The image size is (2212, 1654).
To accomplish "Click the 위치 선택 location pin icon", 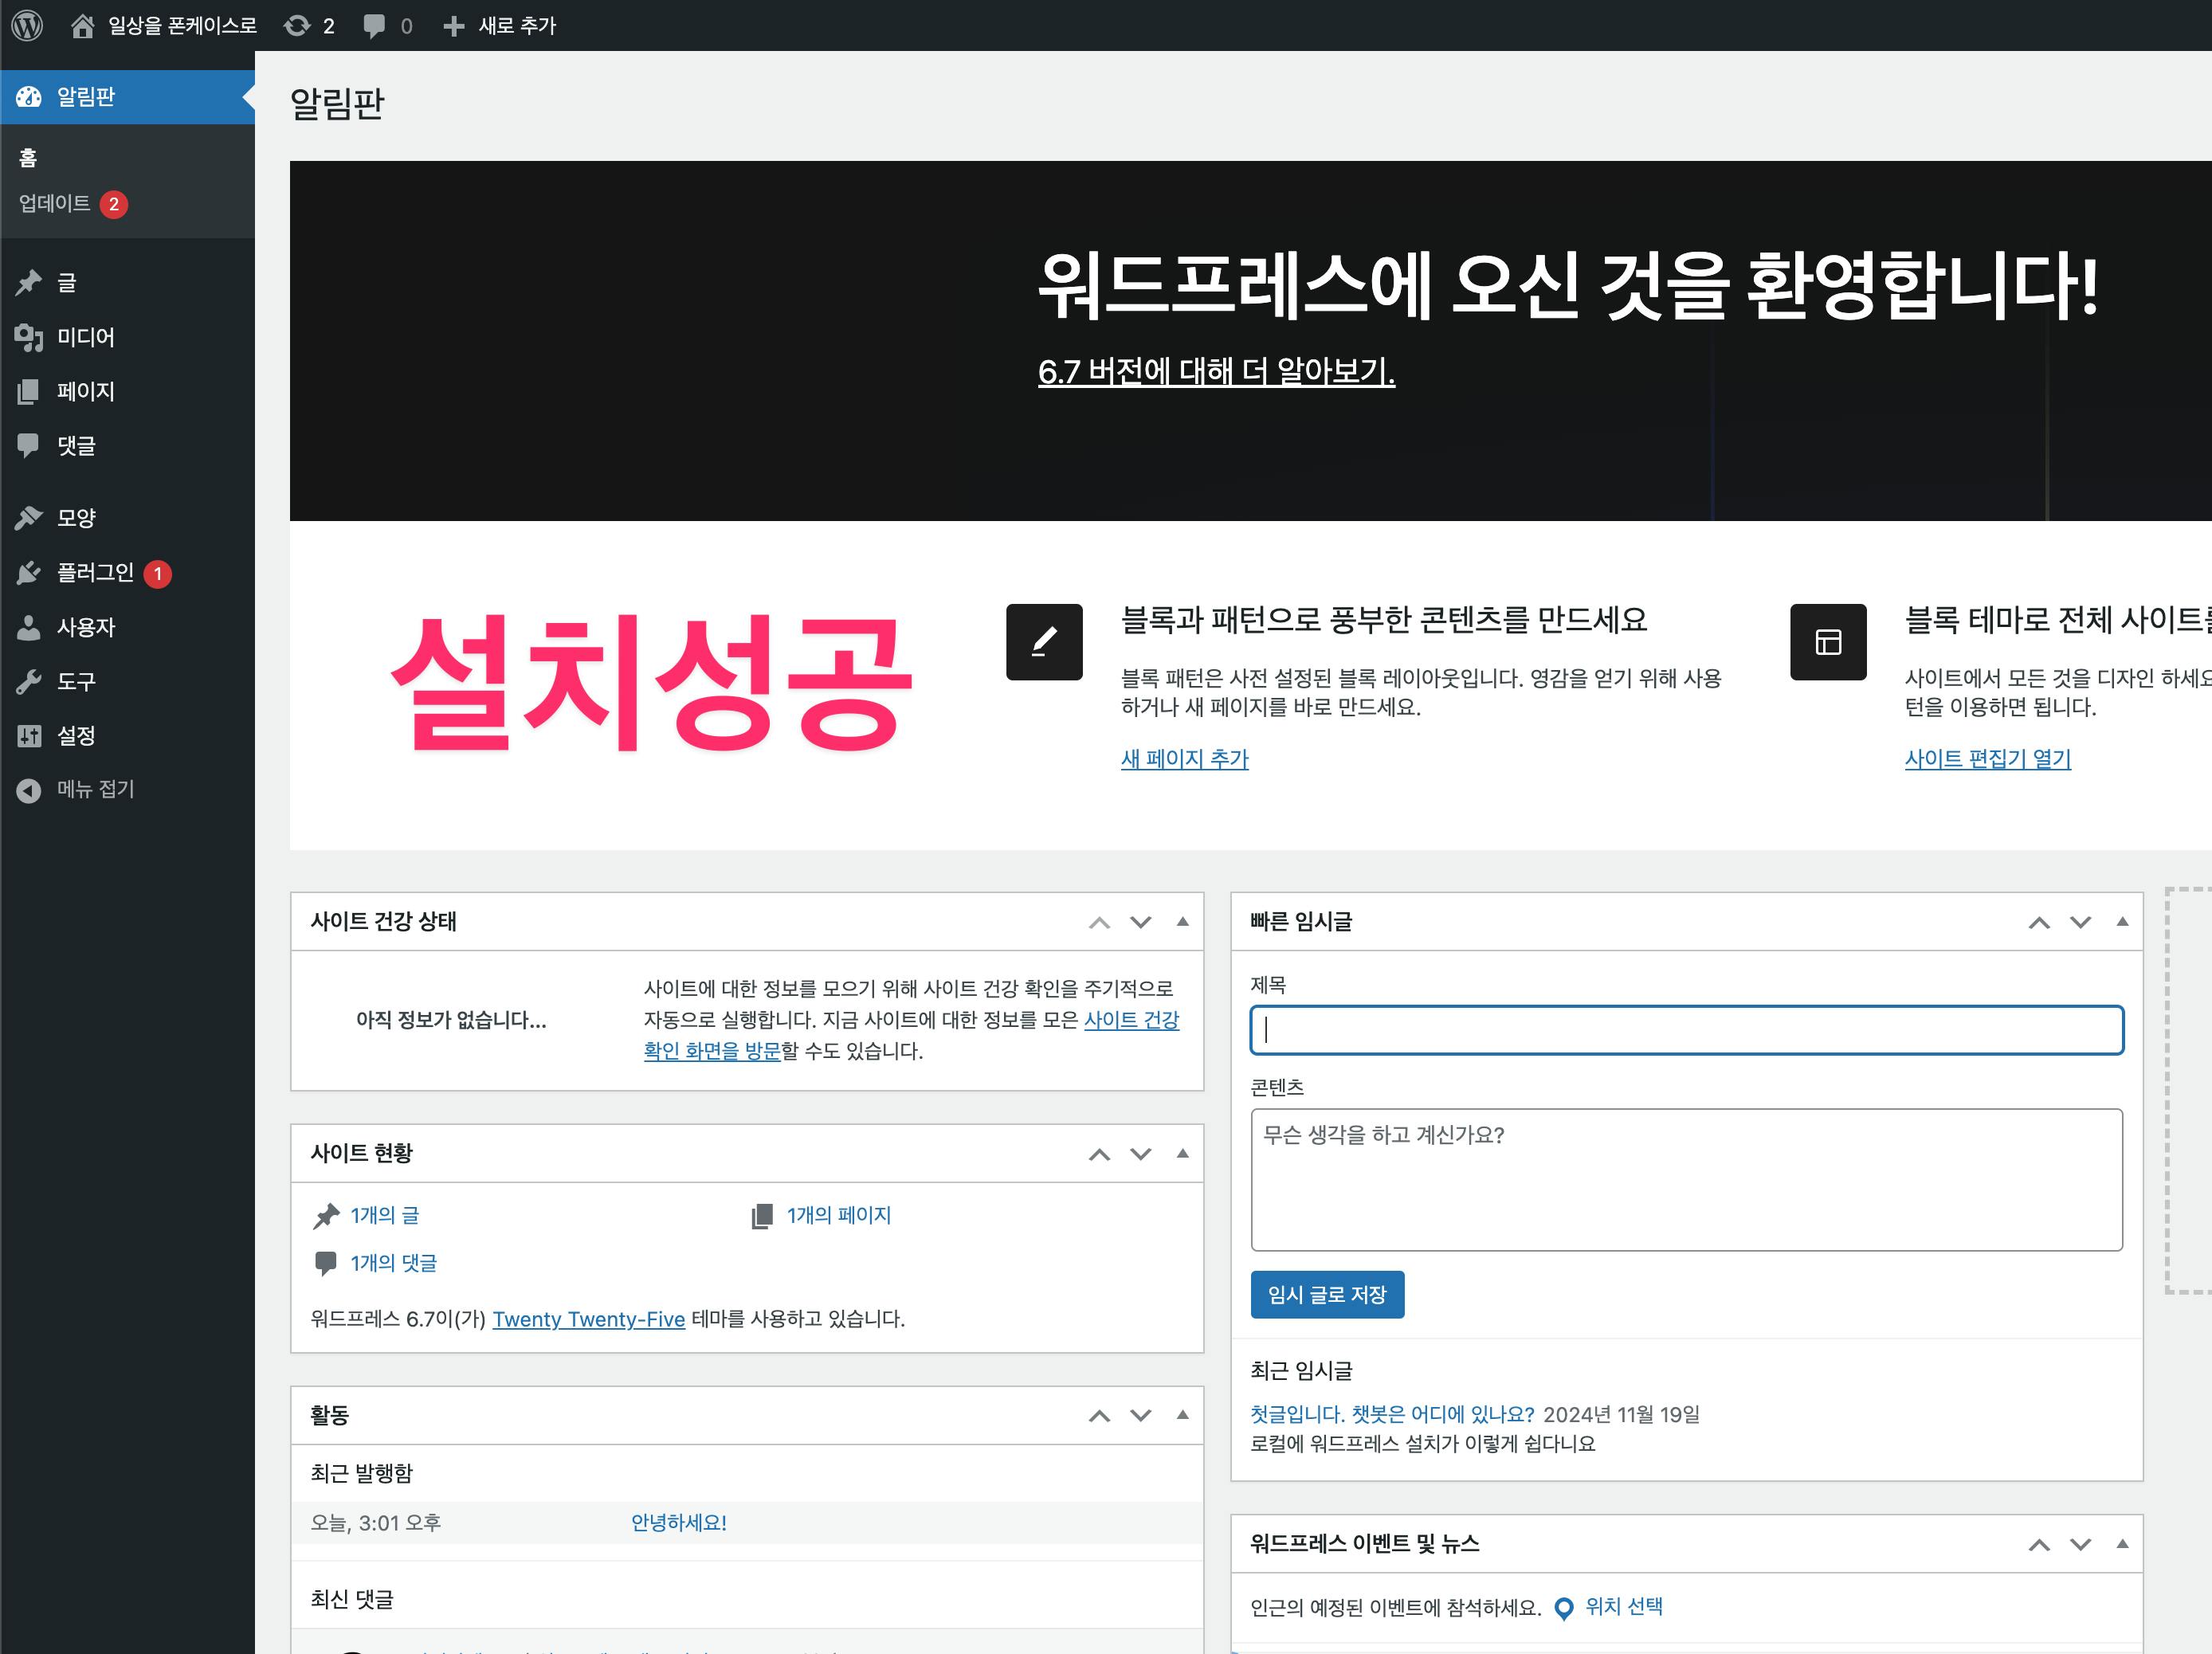I will [x=1564, y=1607].
